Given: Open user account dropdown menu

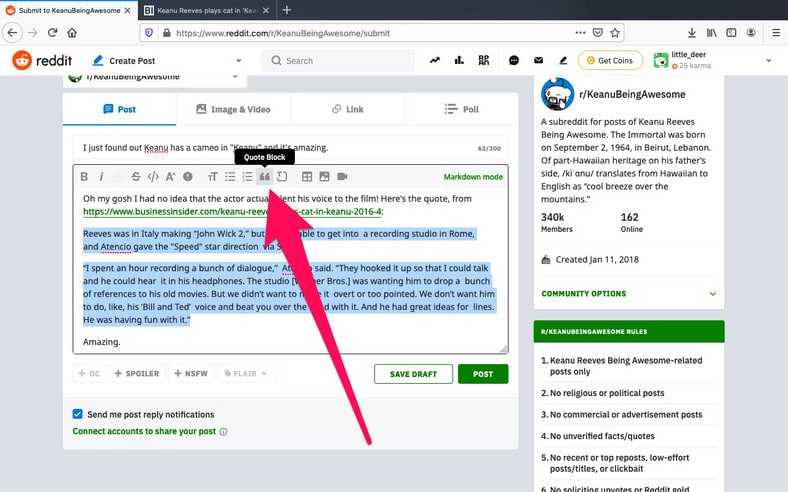Looking at the screenshot, I should point(768,61).
